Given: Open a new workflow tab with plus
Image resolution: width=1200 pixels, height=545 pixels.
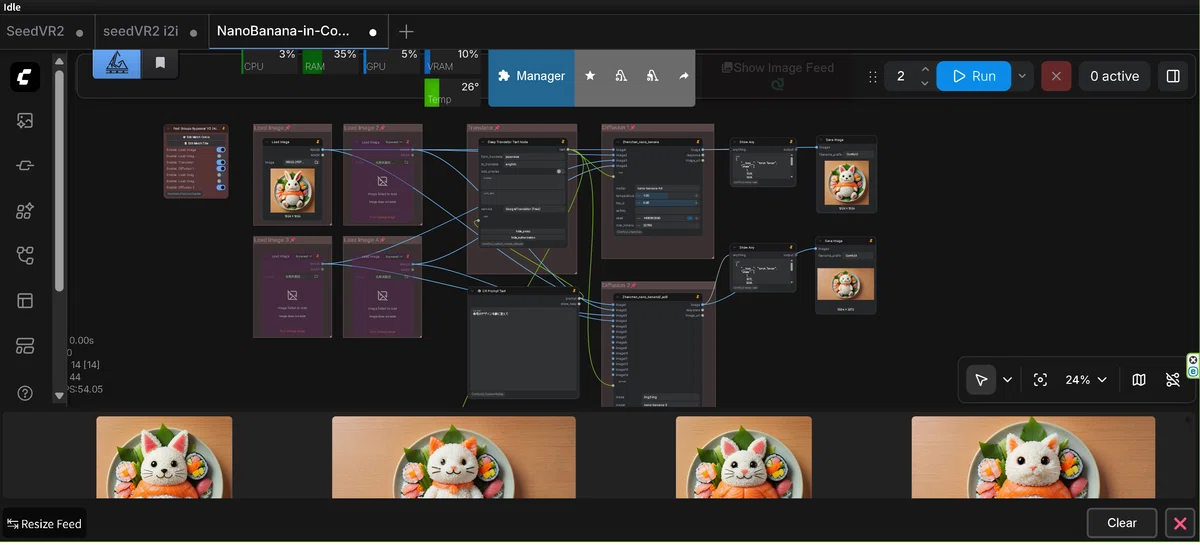Looking at the screenshot, I should tap(406, 31).
